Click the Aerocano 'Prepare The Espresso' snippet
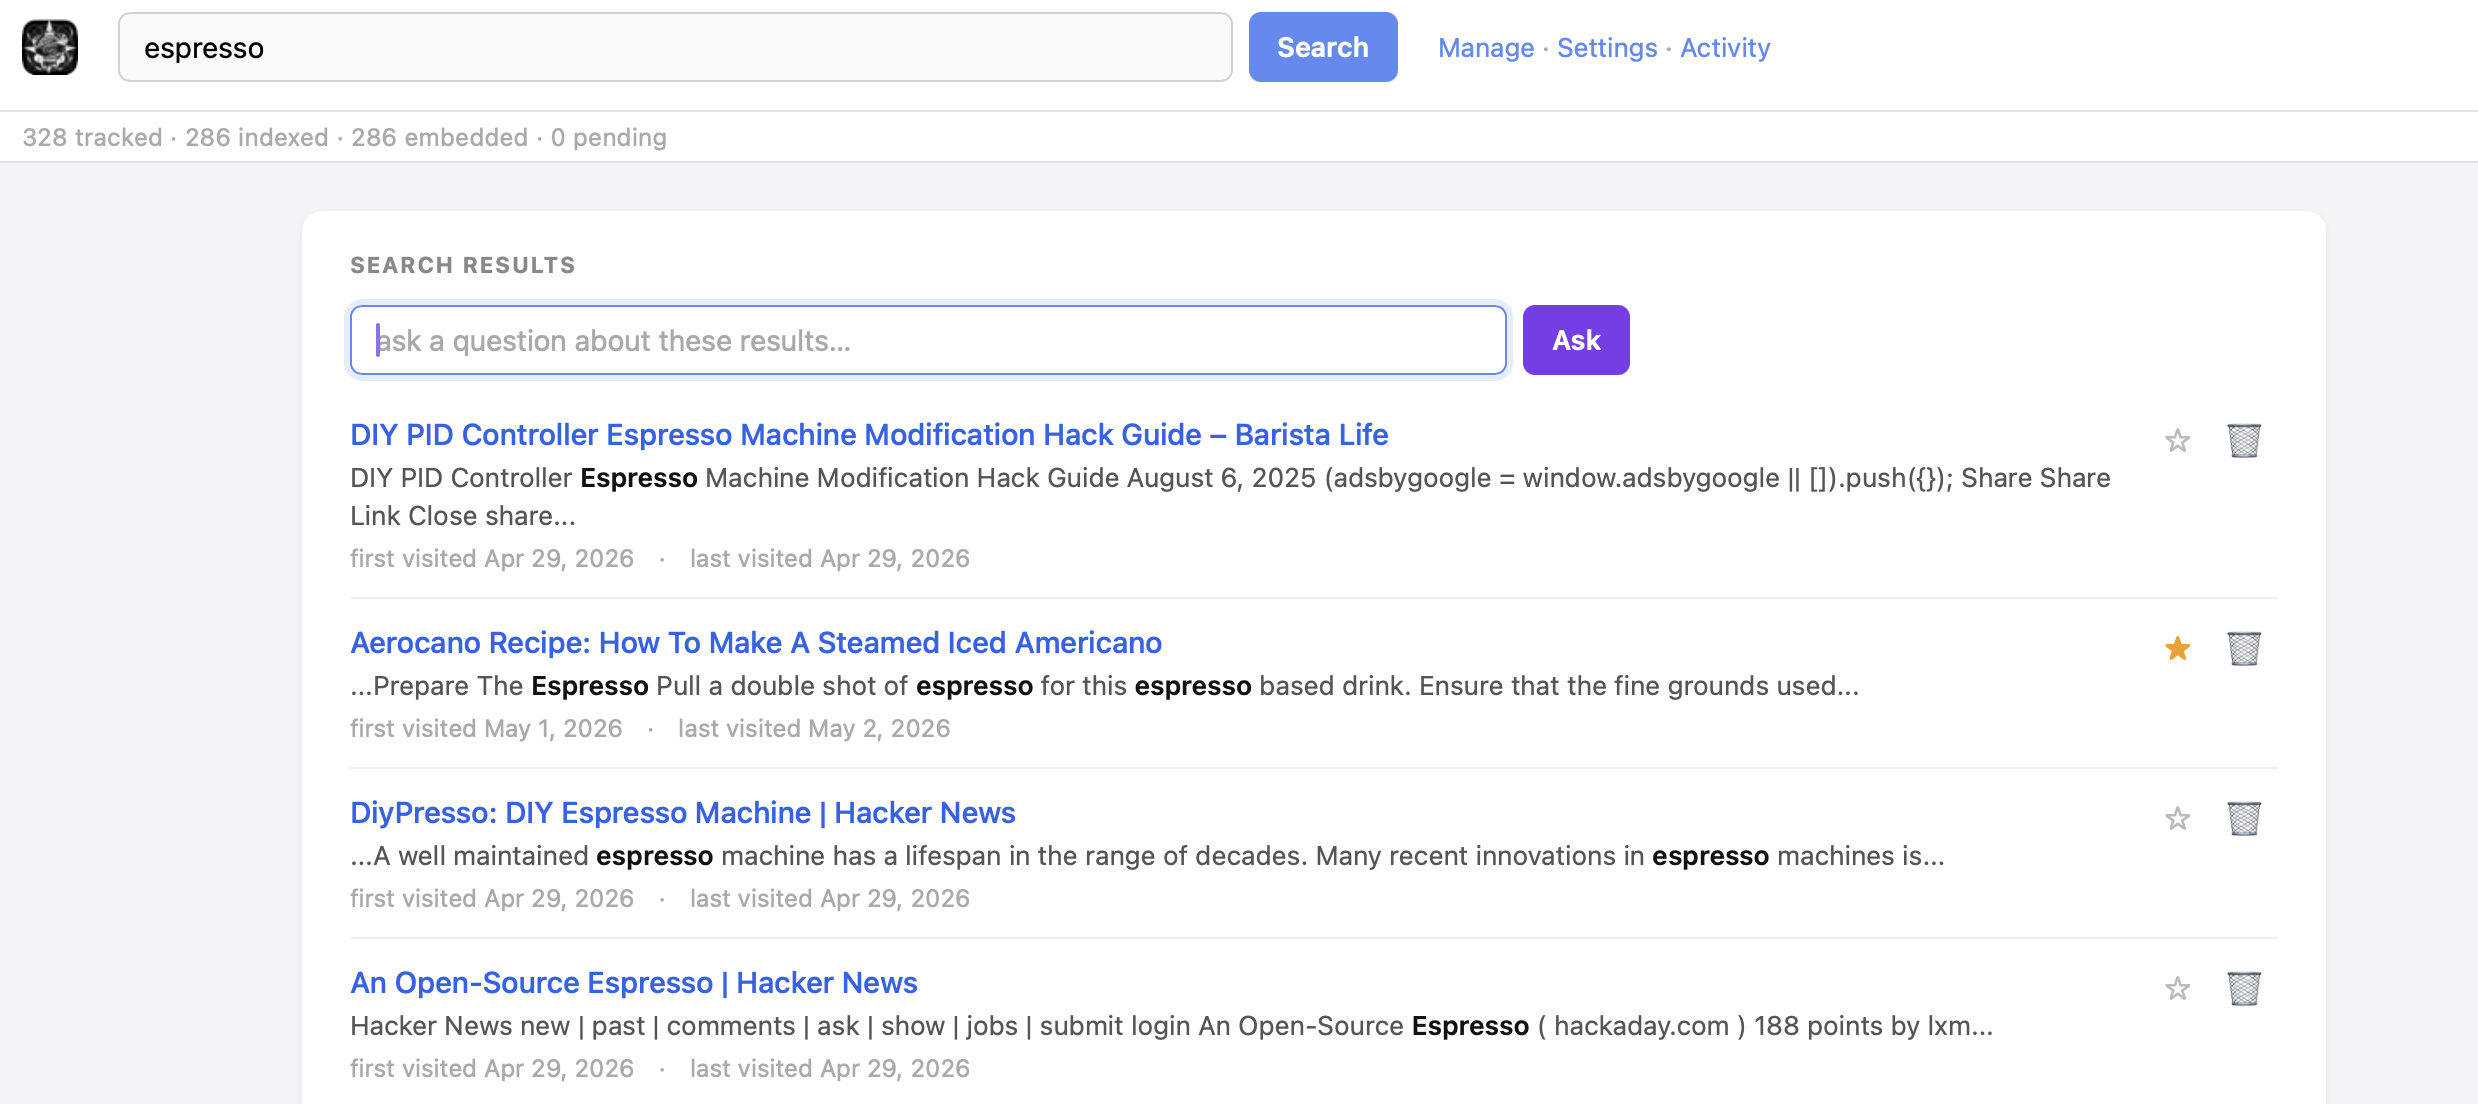 [x=1104, y=686]
